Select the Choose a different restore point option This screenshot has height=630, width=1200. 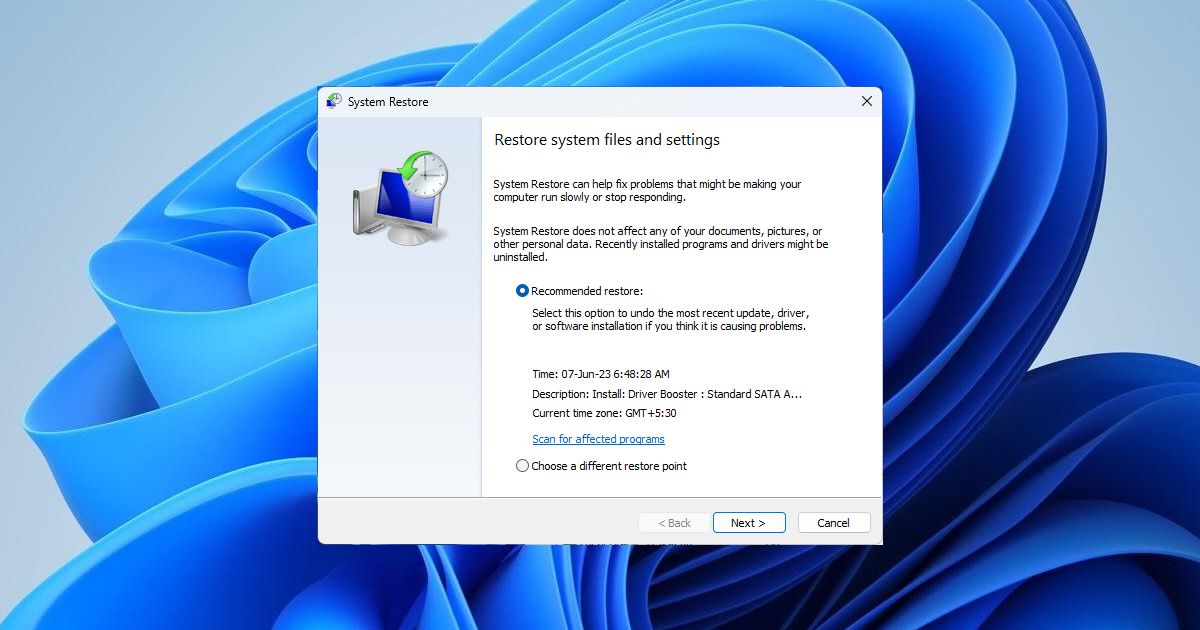pos(522,466)
